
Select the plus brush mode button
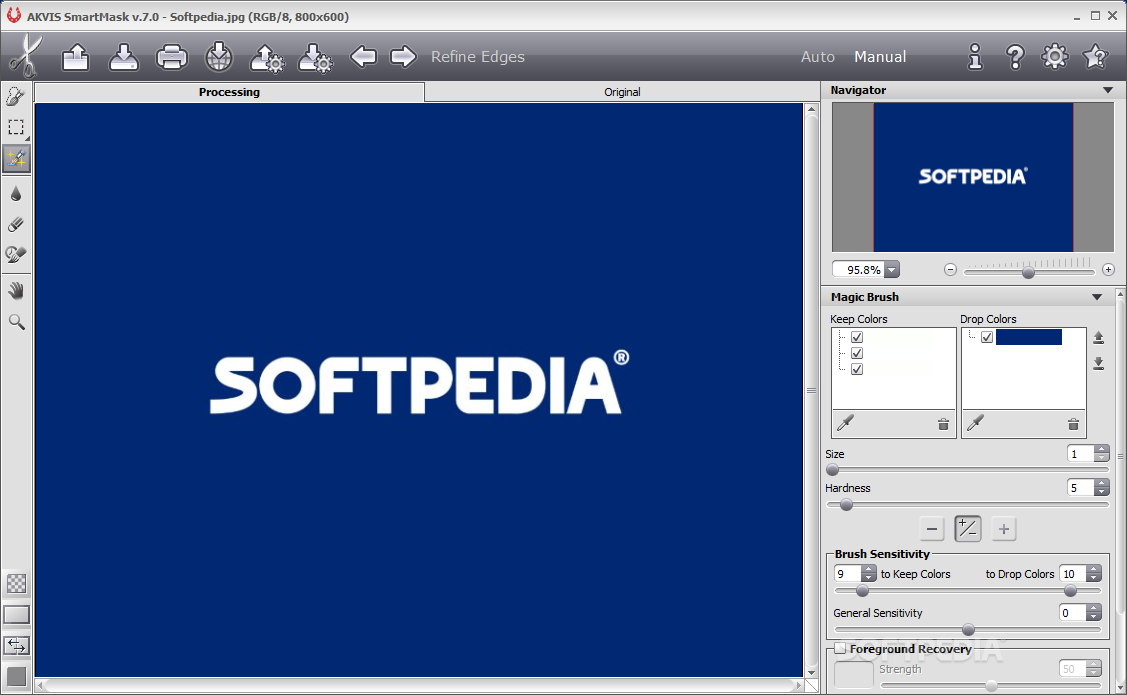1004,529
